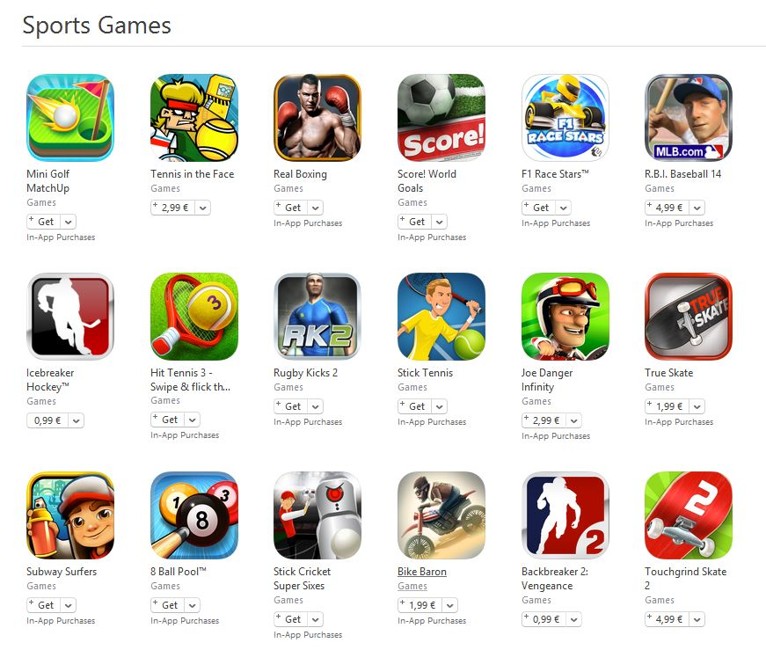This screenshot has height=650, width=766.
Task: Select the Tennis in the Face icon
Action: 194,118
